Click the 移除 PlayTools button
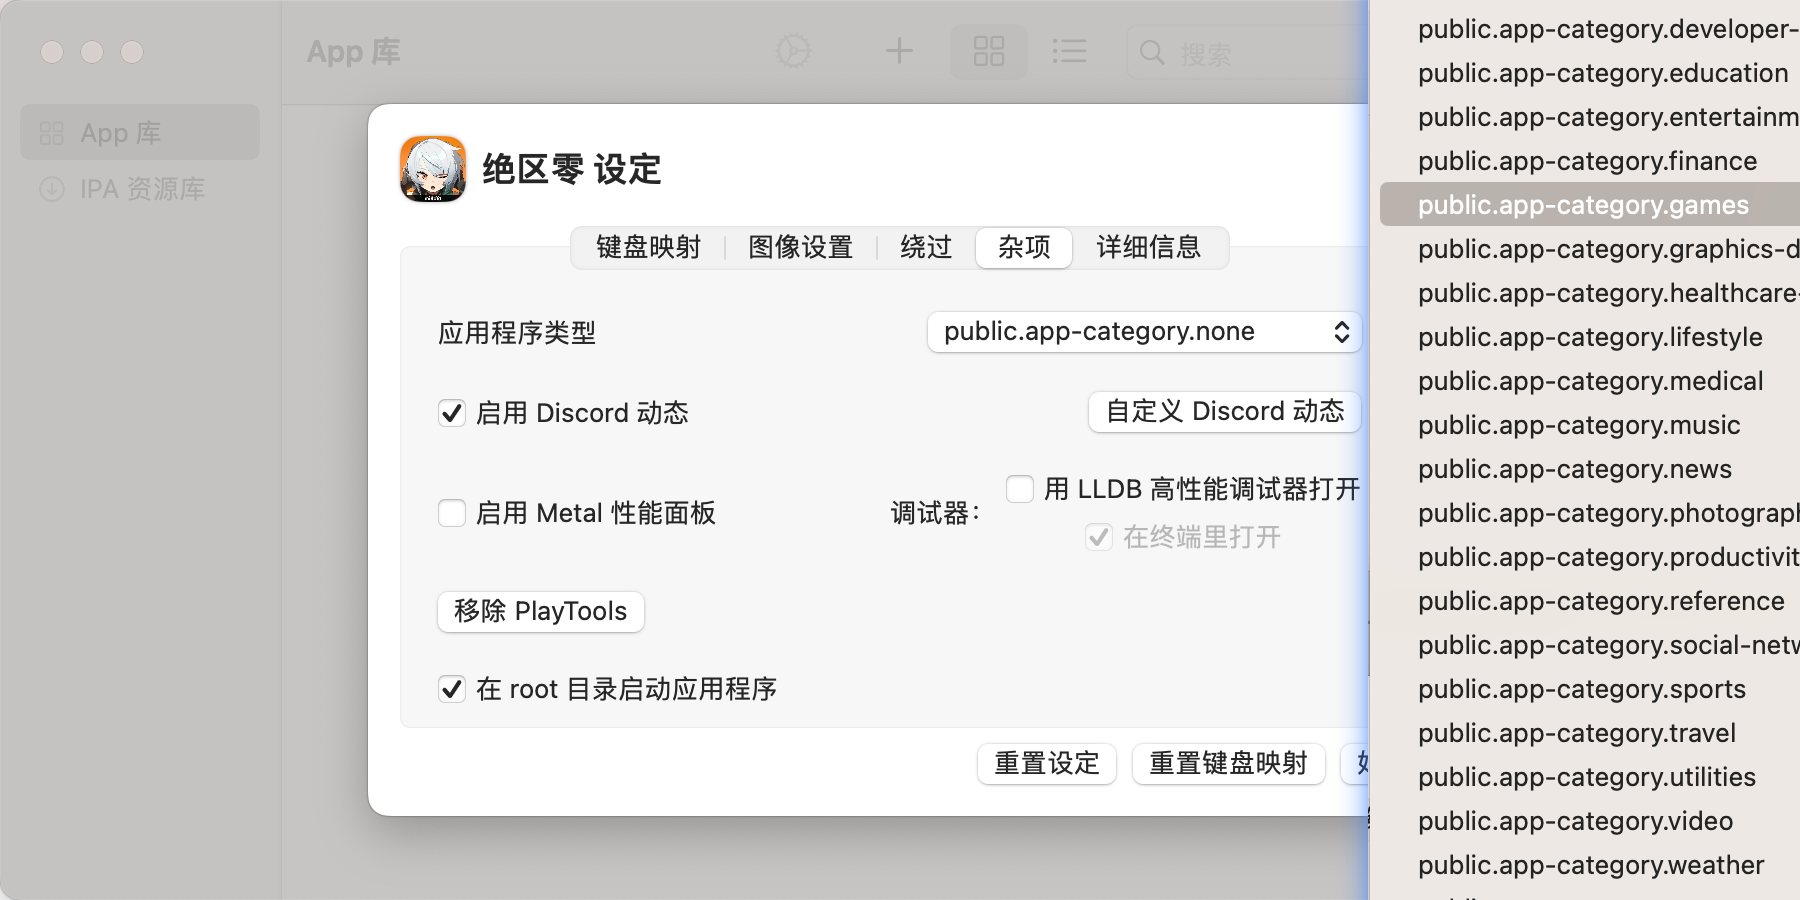Screen dimensions: 1800x900 [x=540, y=611]
